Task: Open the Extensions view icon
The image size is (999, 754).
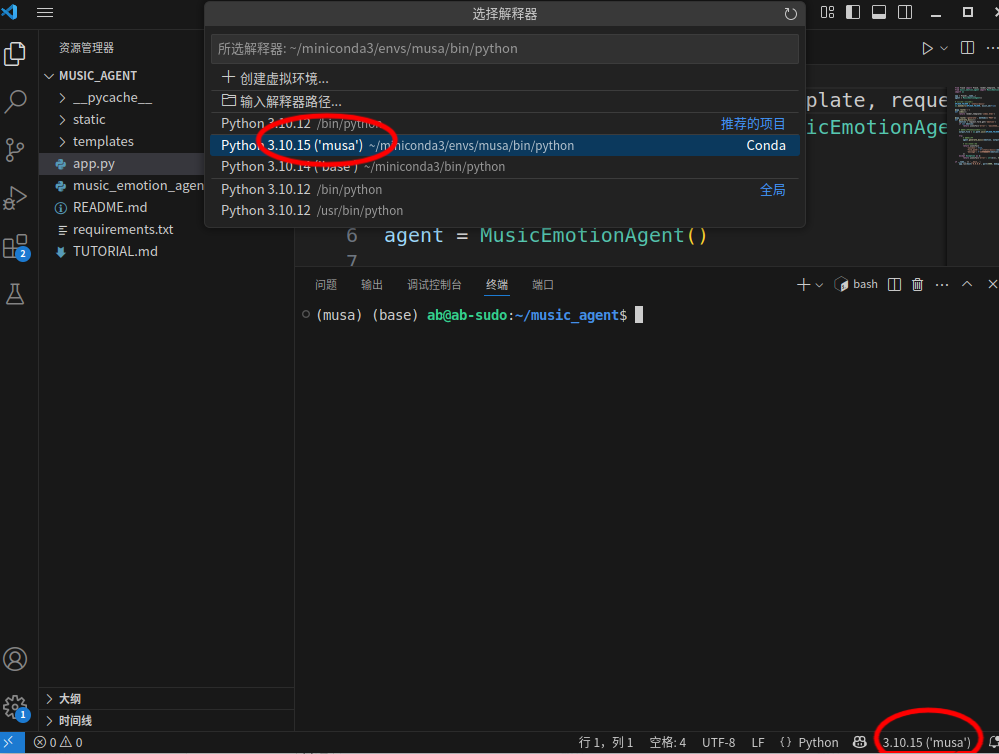Action: click(15, 246)
